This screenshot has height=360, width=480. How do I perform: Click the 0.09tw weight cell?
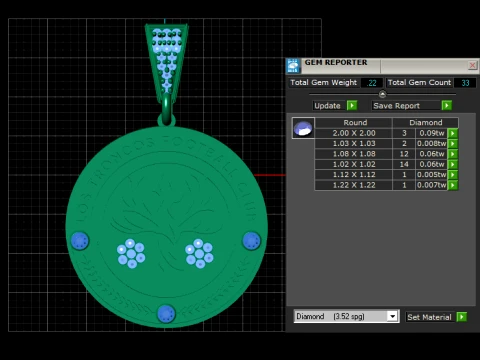pos(431,133)
